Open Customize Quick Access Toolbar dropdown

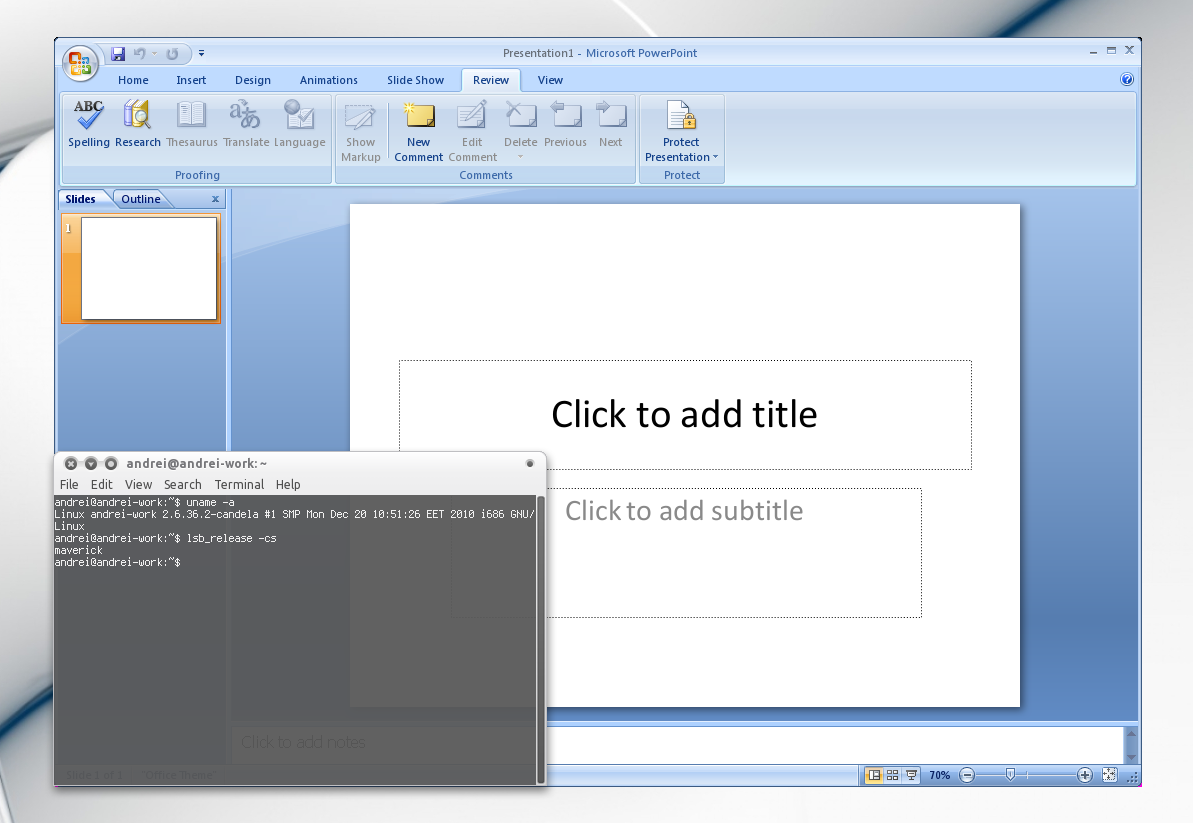tap(201, 54)
